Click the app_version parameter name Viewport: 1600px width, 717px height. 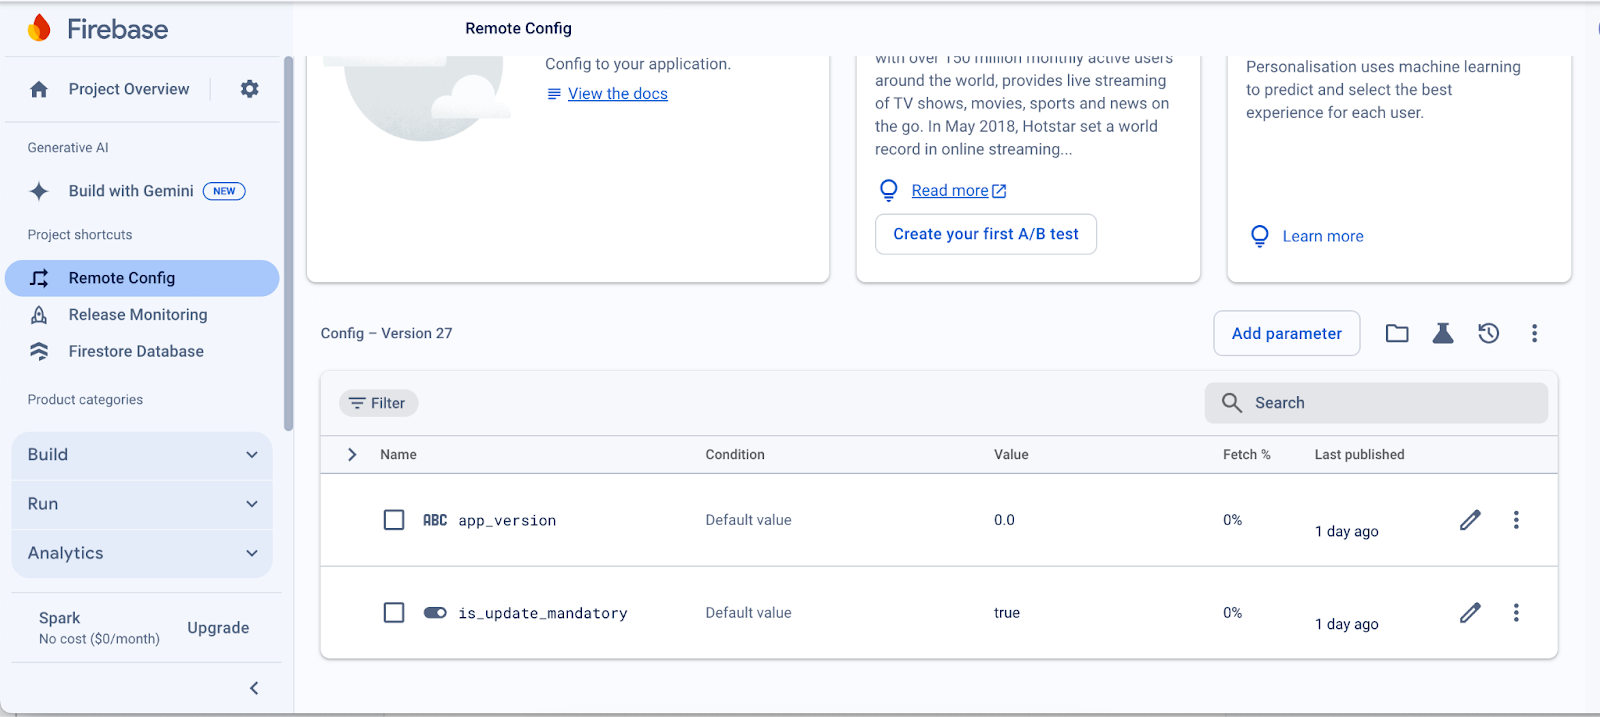[x=507, y=520]
